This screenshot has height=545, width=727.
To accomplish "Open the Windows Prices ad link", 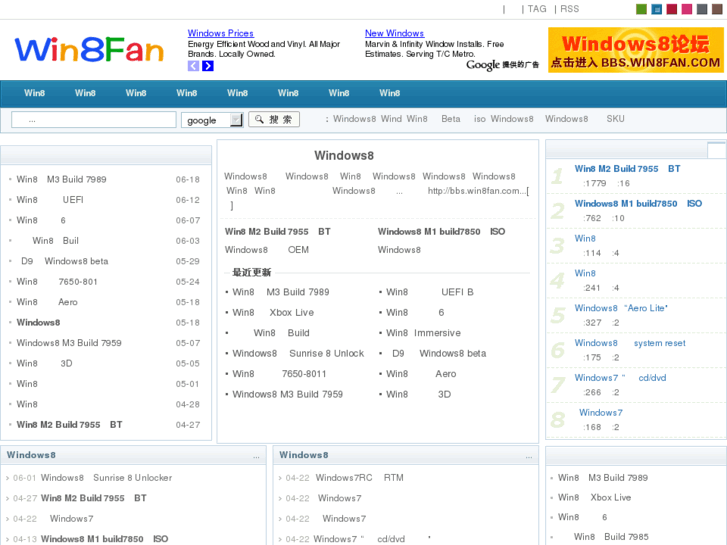I will click(x=221, y=33).
